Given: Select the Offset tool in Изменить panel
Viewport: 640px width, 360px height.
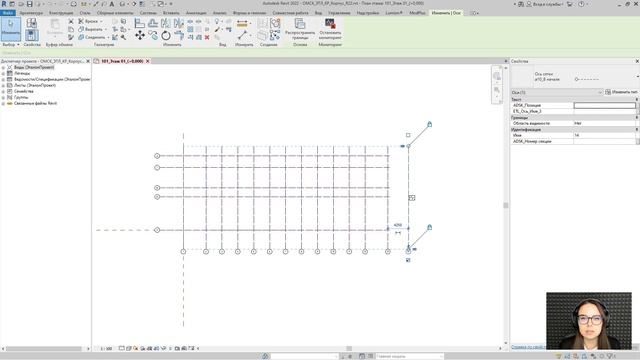Looking at the screenshot, I should pyautogui.click(x=153, y=23).
